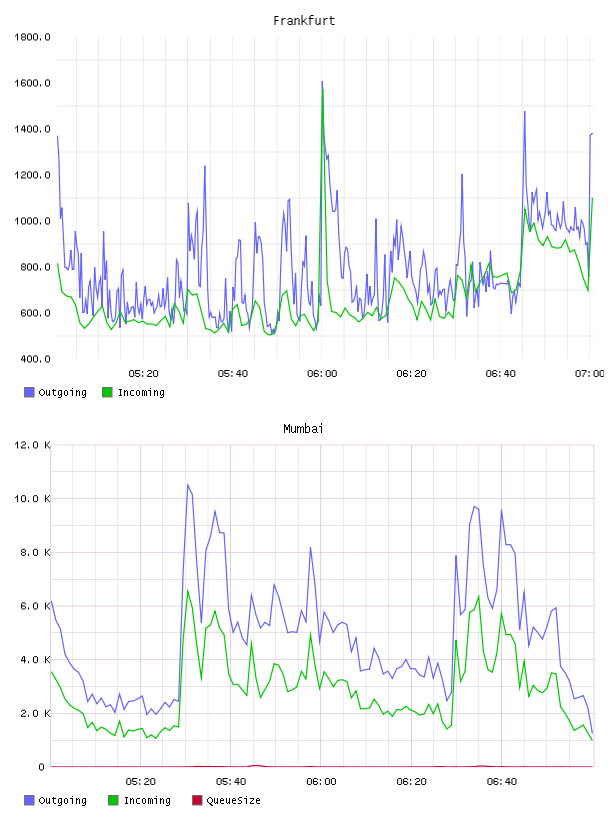Click 8.0 K on Mumbai y-axis
The height and width of the screenshot is (816, 608).
(x=35, y=552)
